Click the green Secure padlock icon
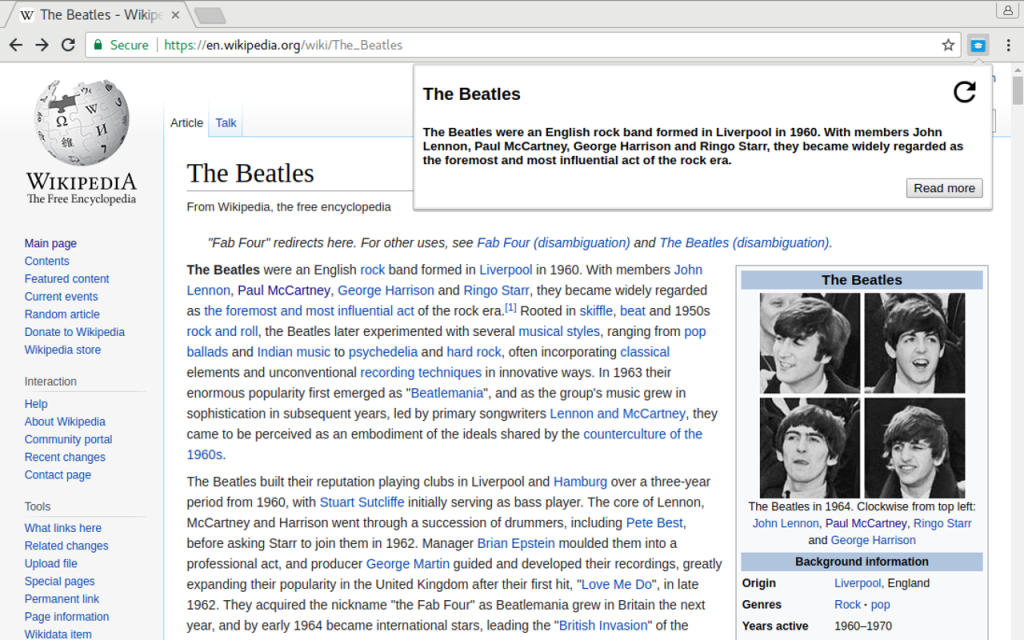The height and width of the screenshot is (640, 1024). click(98, 45)
